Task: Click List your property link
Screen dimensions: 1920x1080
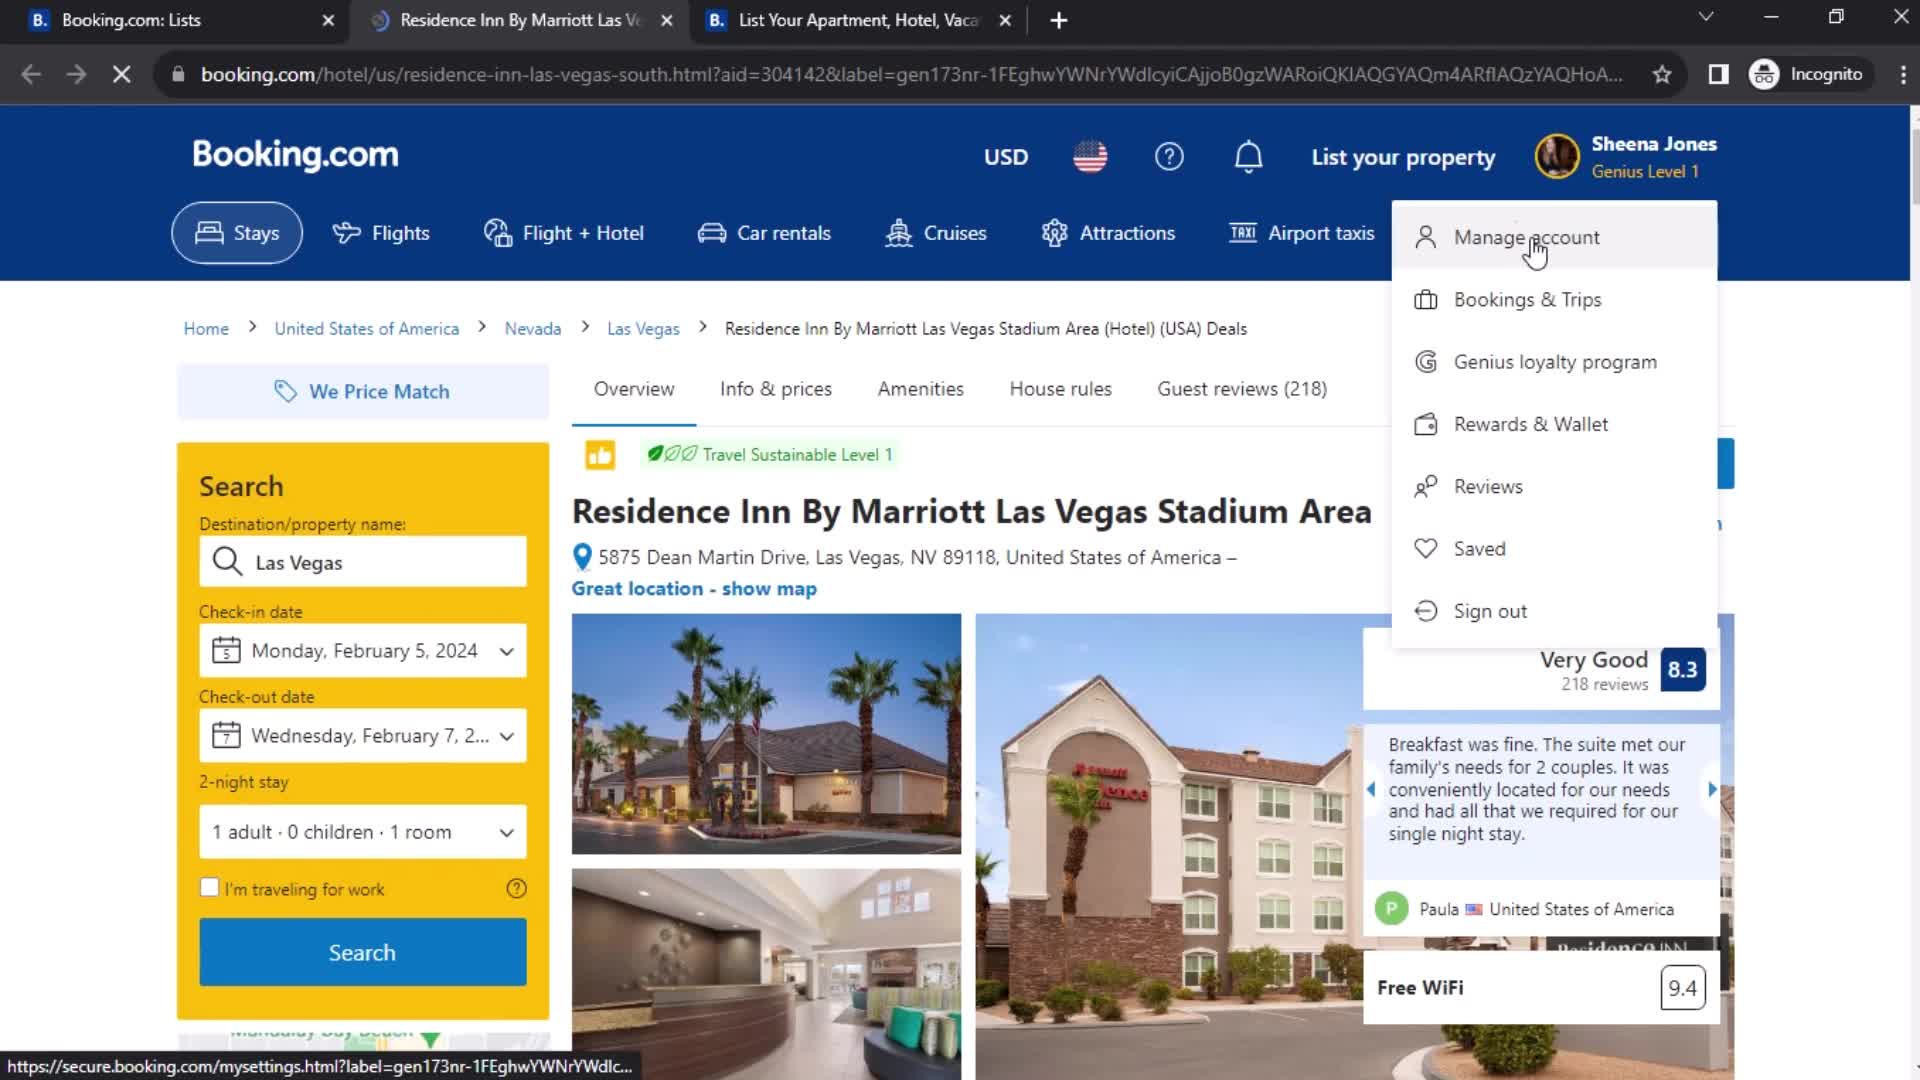Action: (x=1403, y=157)
